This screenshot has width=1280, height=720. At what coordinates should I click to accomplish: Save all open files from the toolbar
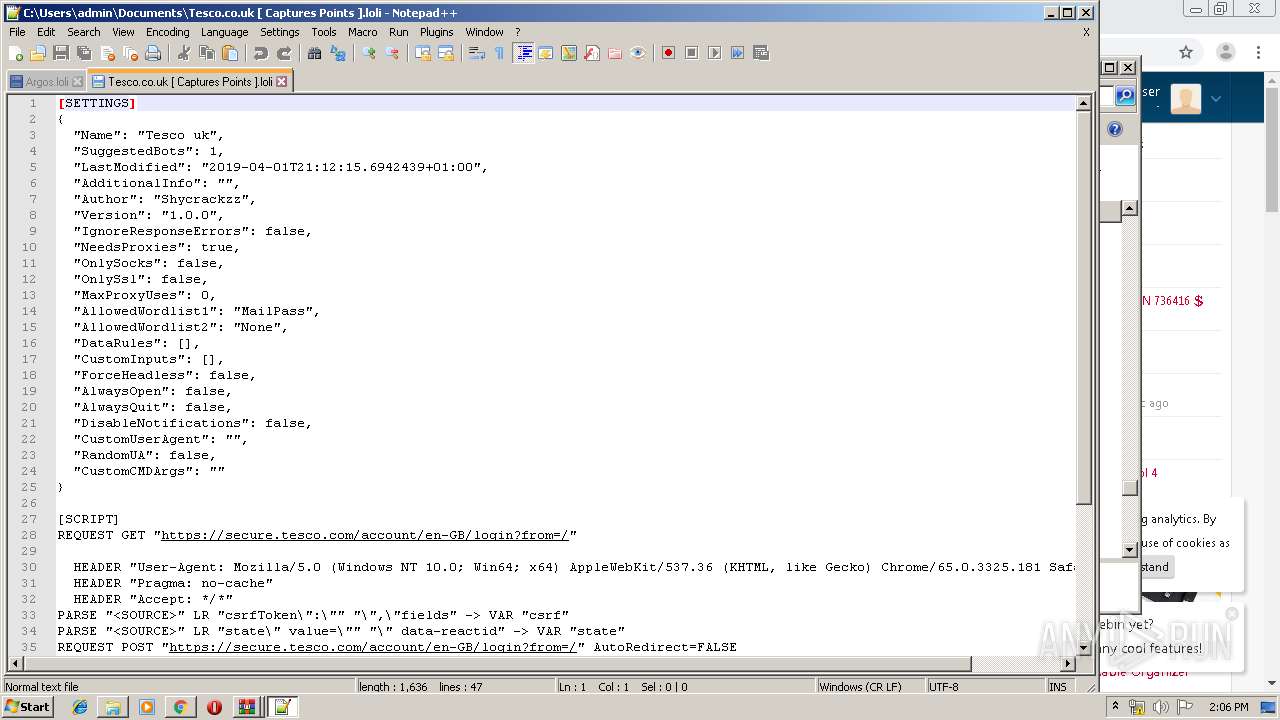[x=84, y=53]
